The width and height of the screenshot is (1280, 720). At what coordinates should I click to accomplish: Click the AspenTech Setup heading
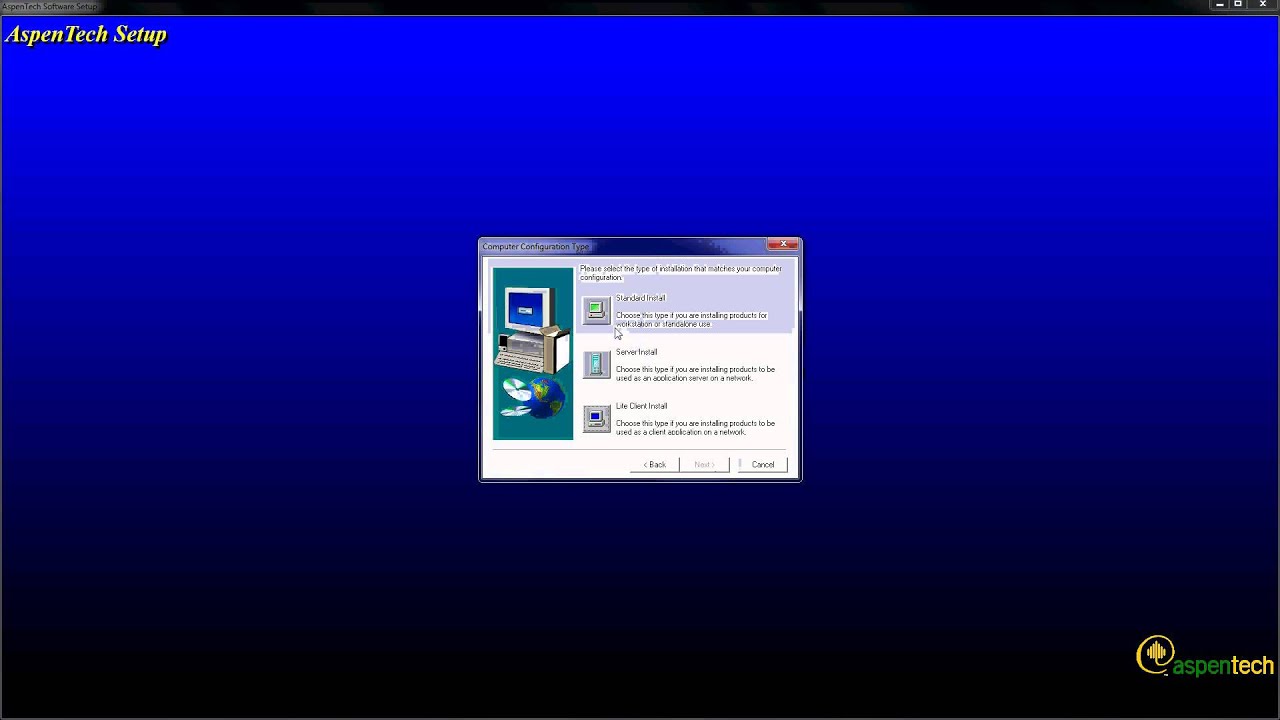pos(86,35)
